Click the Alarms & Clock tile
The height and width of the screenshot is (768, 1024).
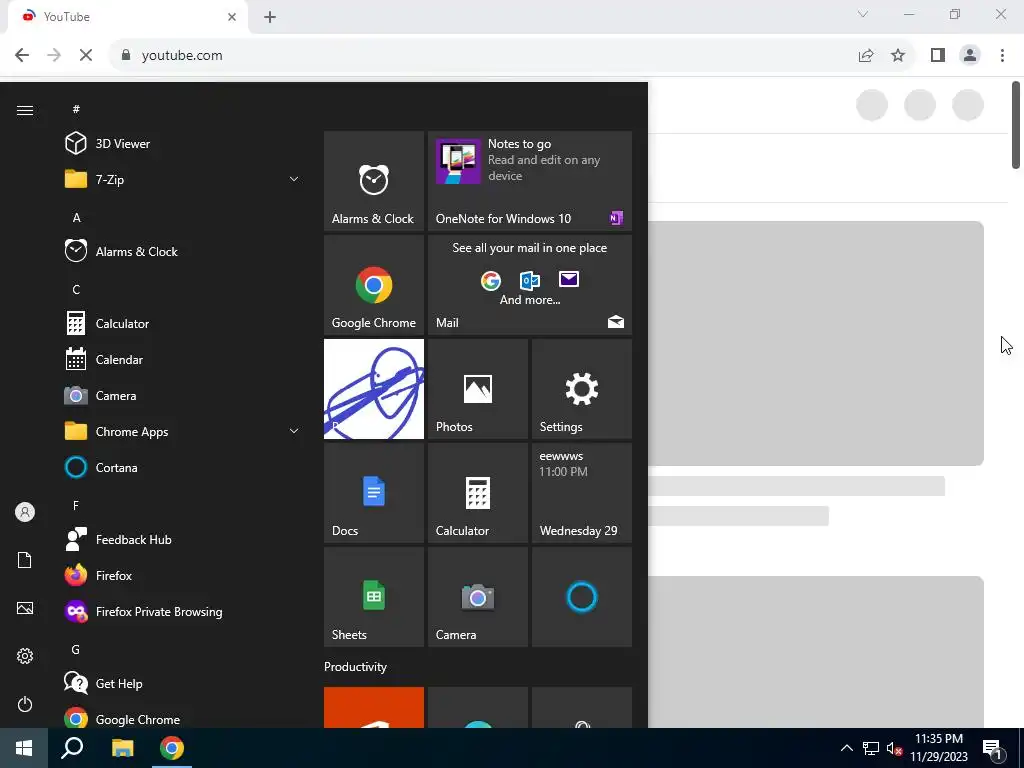[x=374, y=181]
